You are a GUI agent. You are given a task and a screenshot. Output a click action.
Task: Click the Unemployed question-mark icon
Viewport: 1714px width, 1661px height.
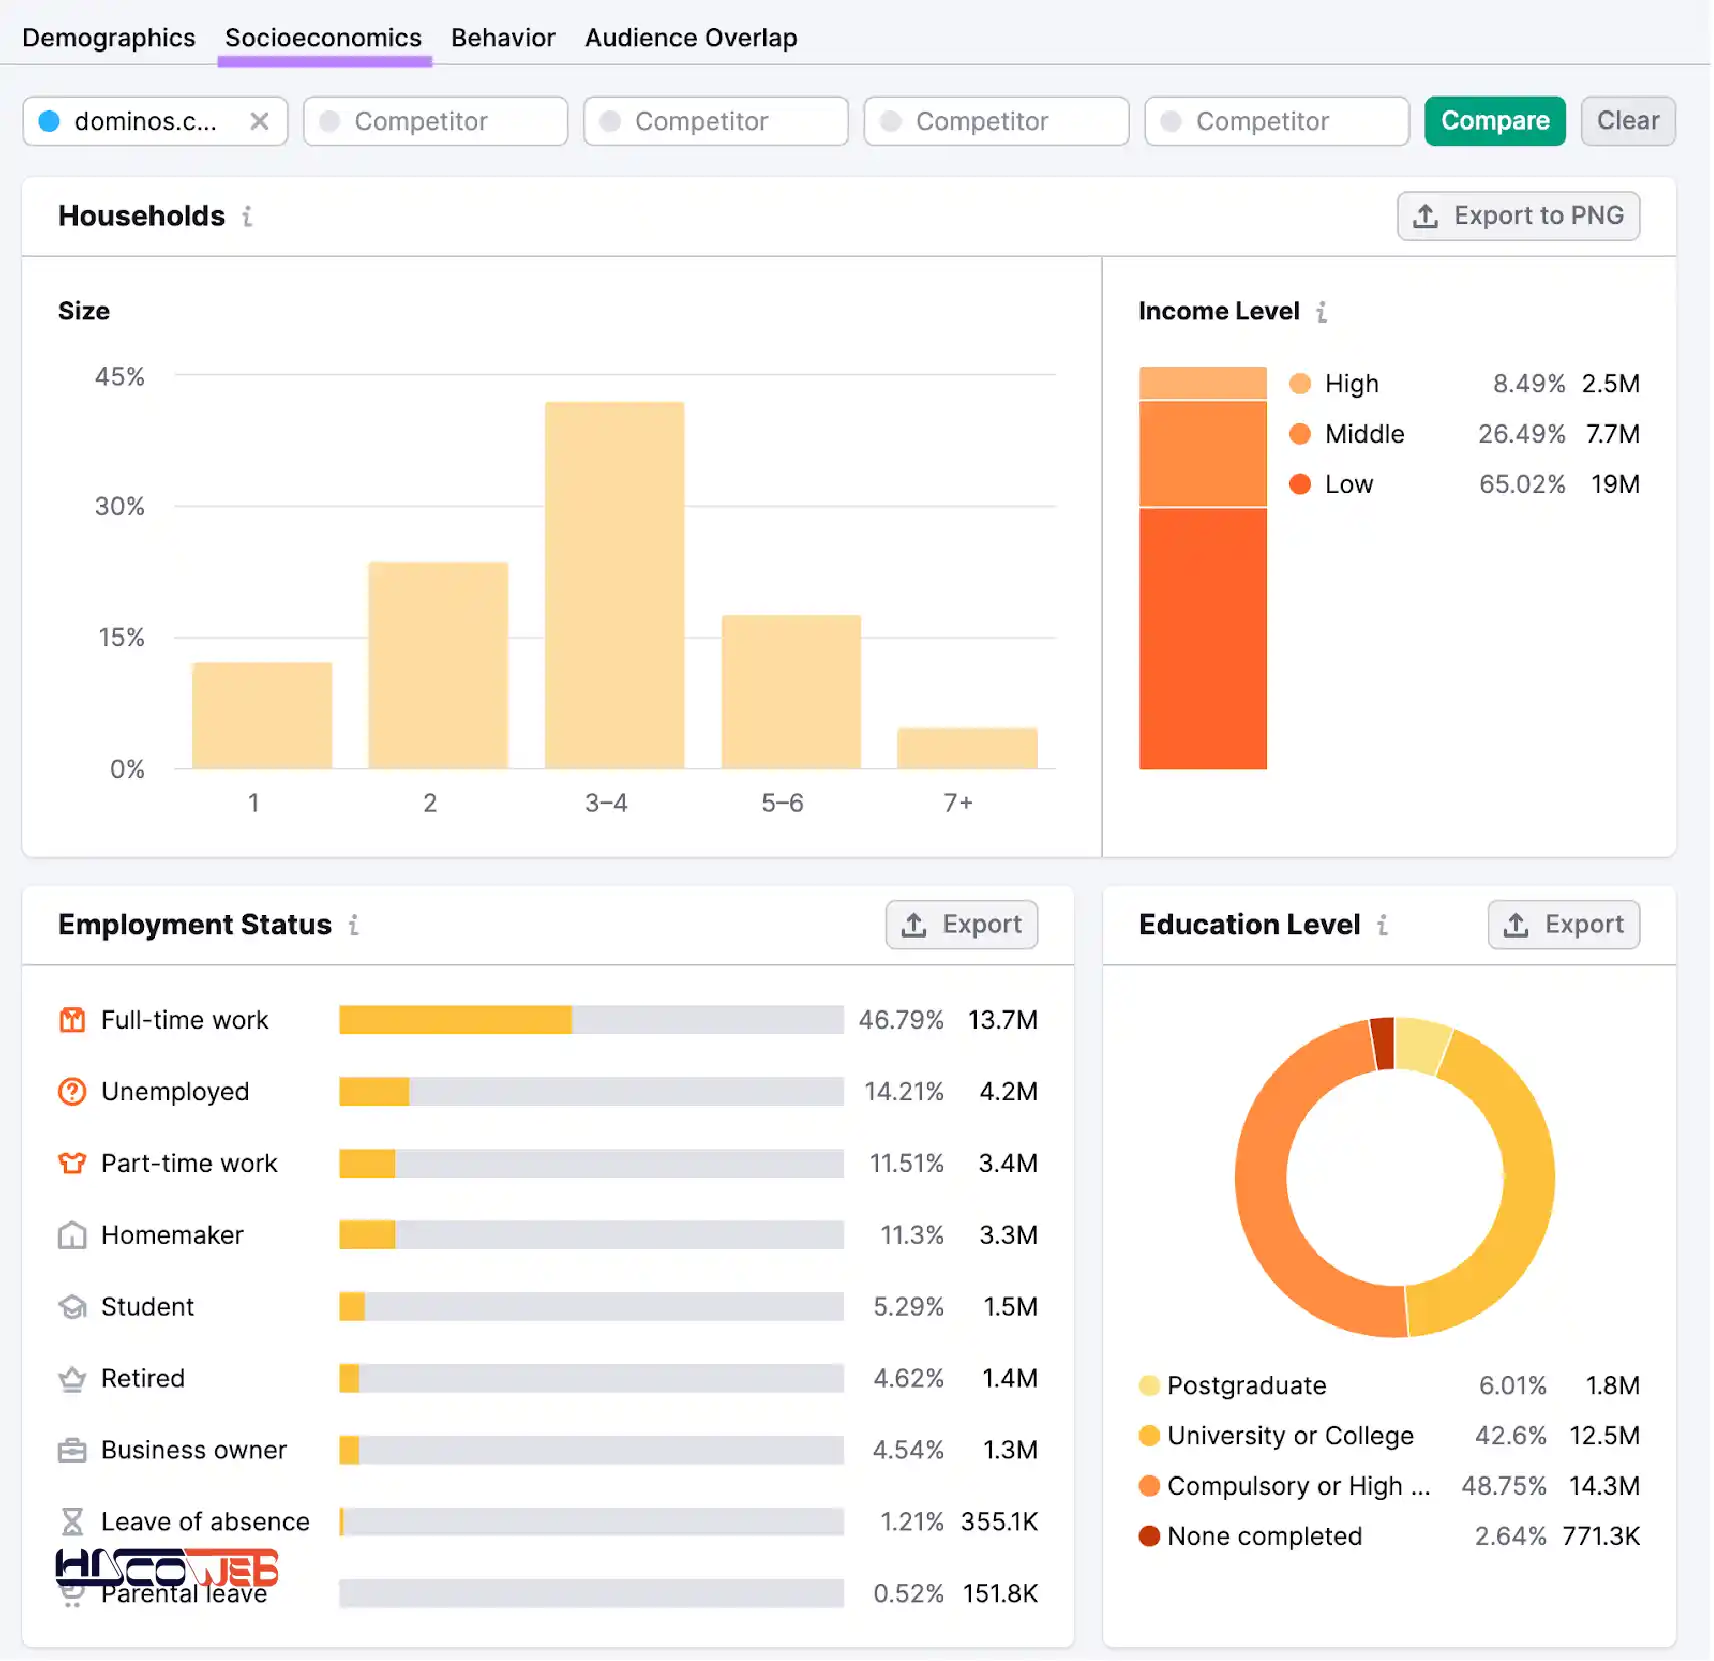72,1092
